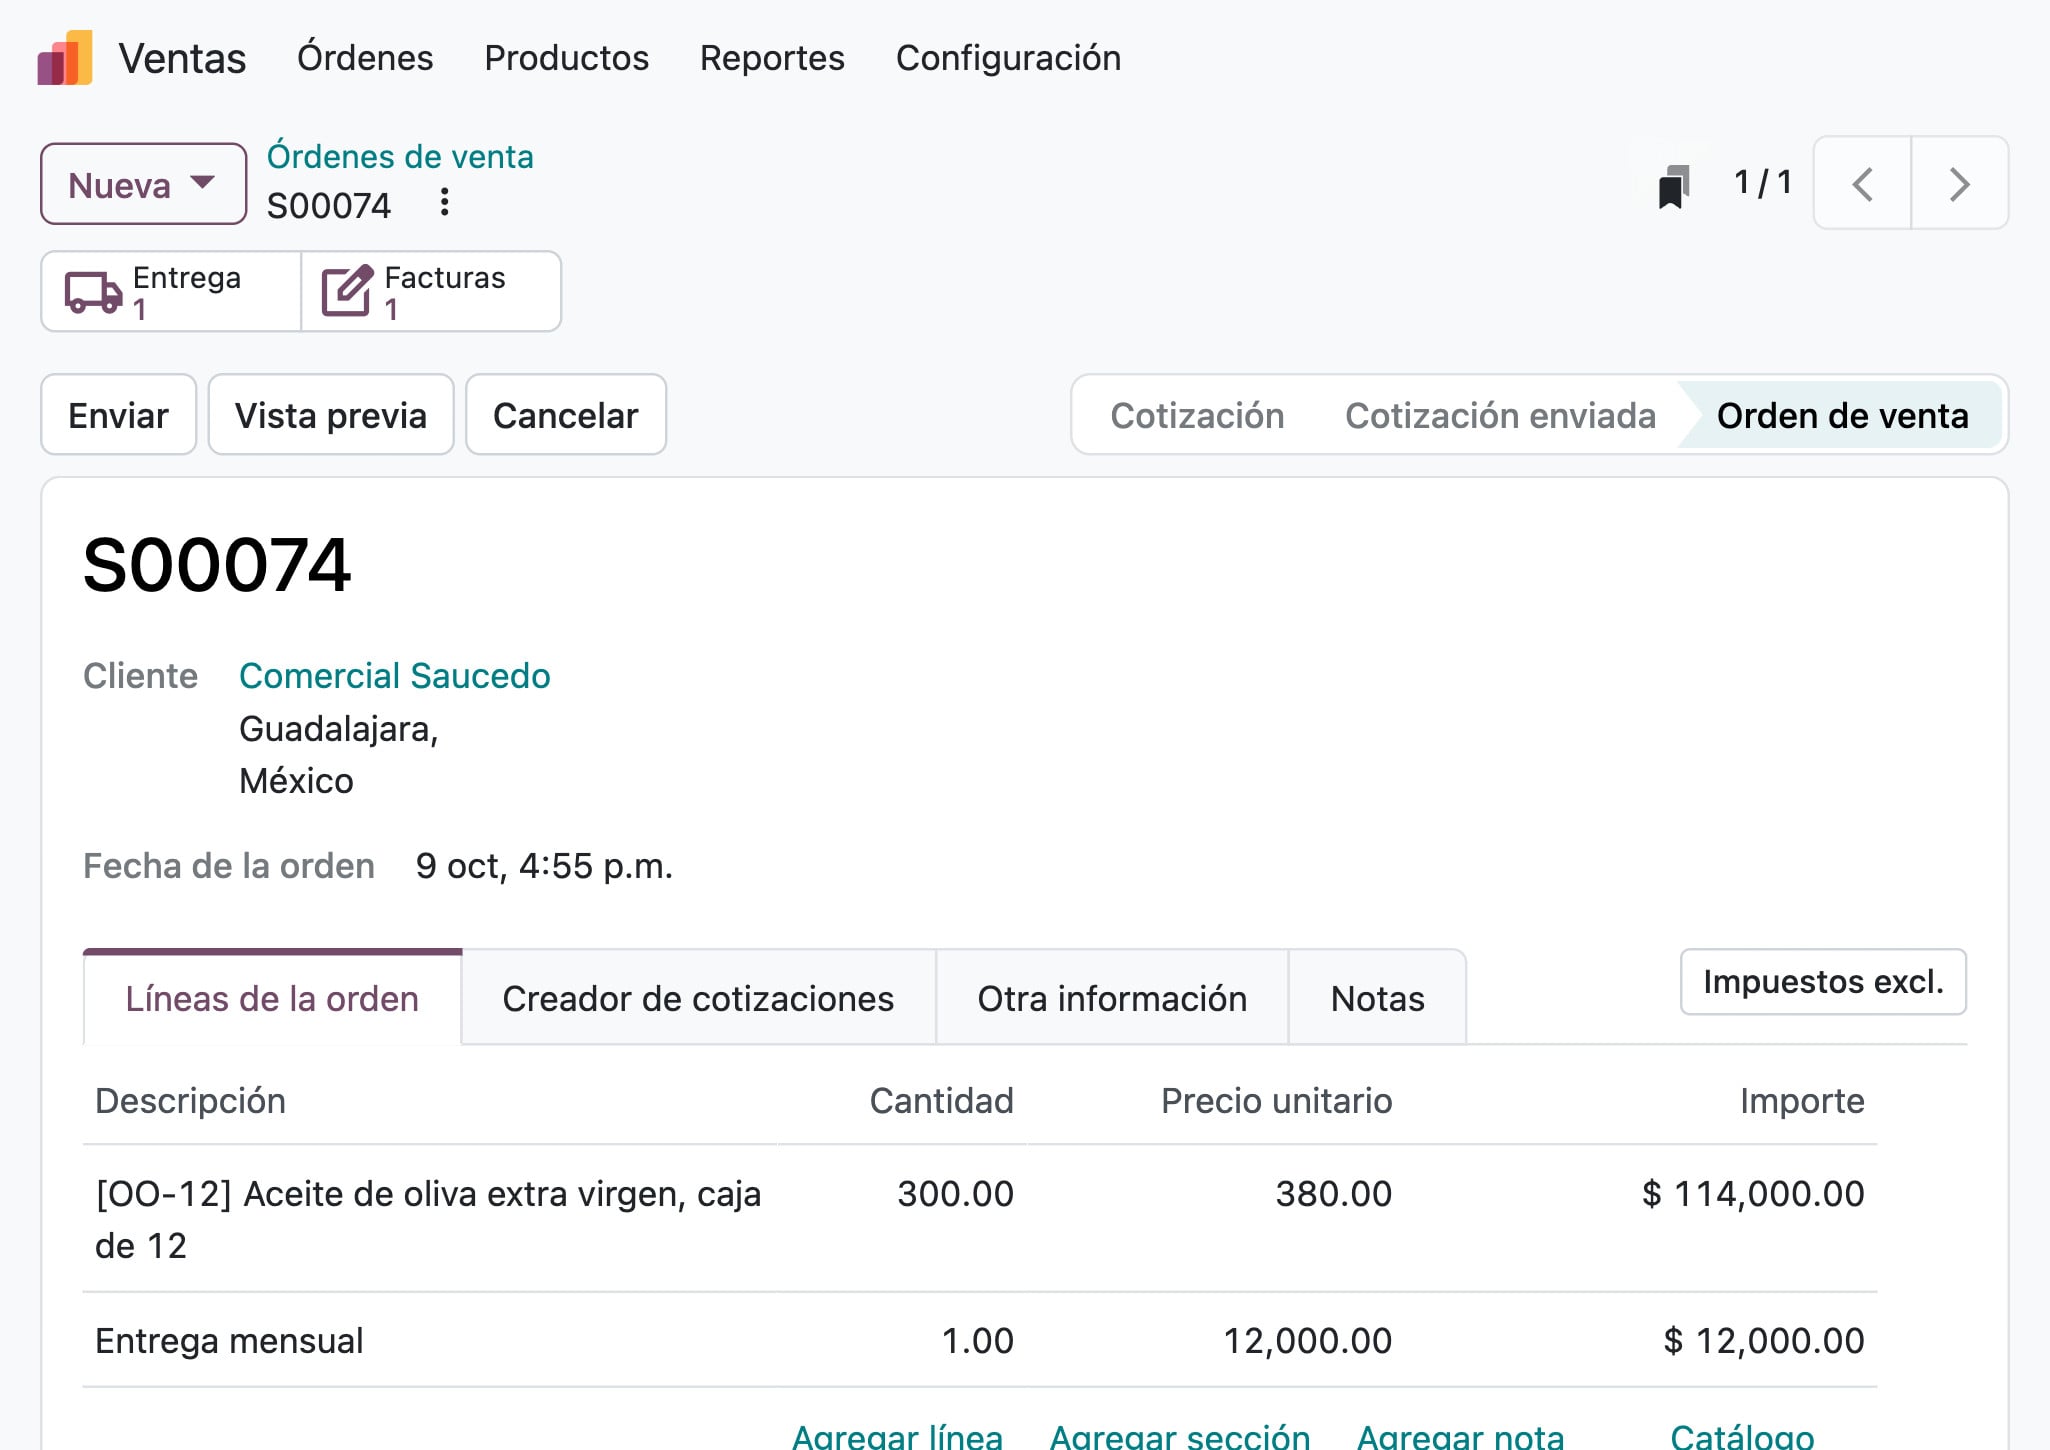
Task: Open Entrega delivery truck smart button
Action: (171, 292)
